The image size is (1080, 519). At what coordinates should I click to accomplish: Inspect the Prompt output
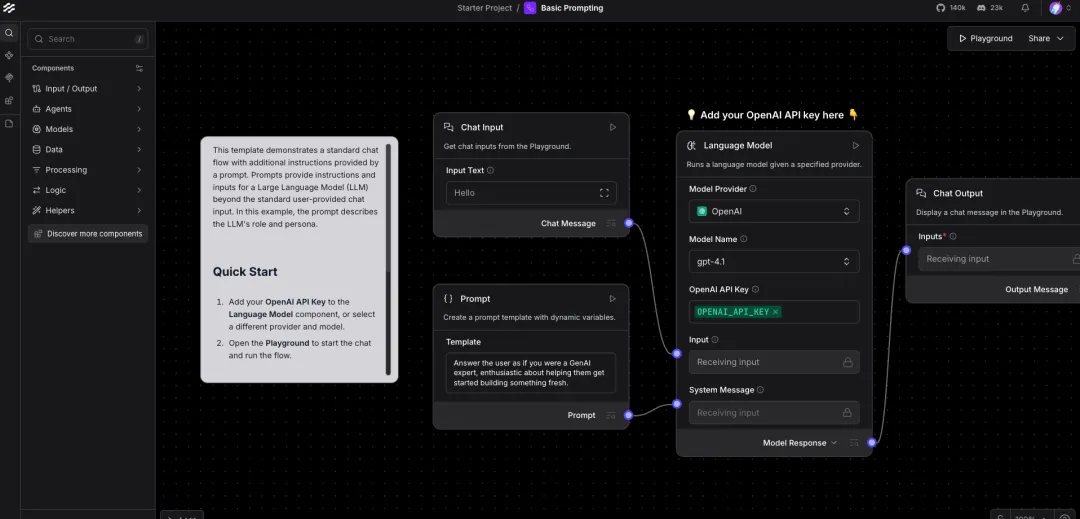610,415
